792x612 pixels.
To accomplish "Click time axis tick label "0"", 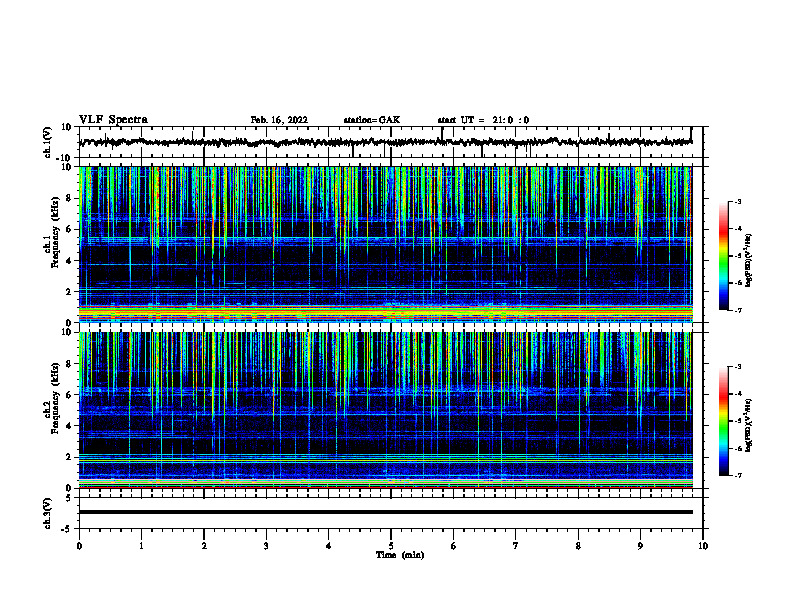I will 79,546.
